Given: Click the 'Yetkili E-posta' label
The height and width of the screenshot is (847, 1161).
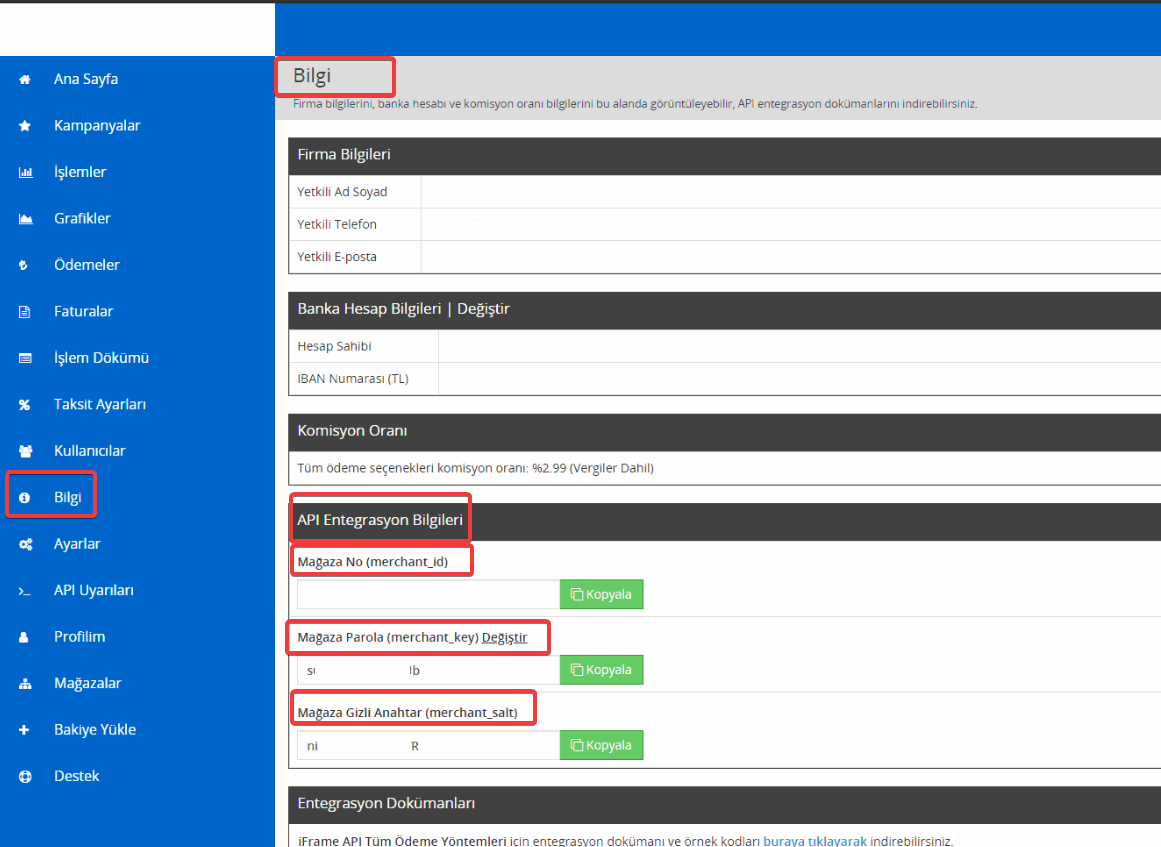Looking at the screenshot, I should (x=337, y=257).
